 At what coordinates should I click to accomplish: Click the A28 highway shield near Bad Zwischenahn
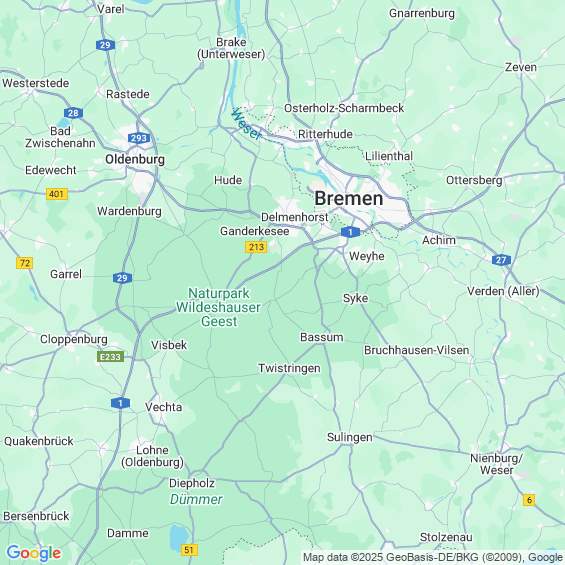point(74,113)
